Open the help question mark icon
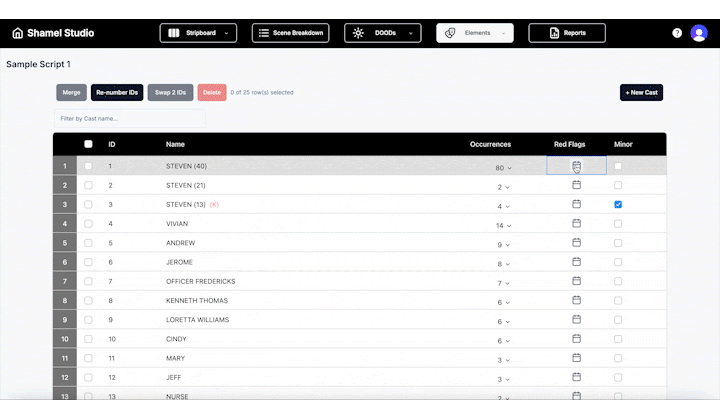The height and width of the screenshot is (420, 720). [677, 33]
